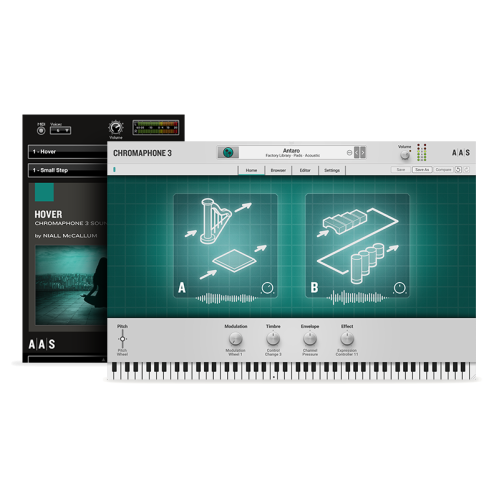Click the Modulation knob
The height and width of the screenshot is (500, 499).
pos(236,339)
